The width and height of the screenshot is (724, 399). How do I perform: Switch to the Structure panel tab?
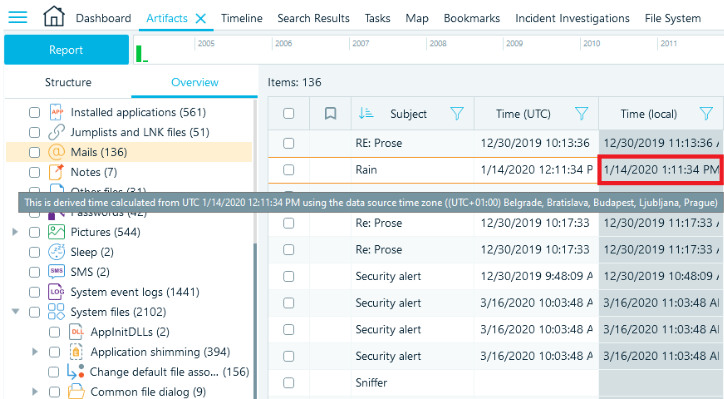tap(68, 82)
